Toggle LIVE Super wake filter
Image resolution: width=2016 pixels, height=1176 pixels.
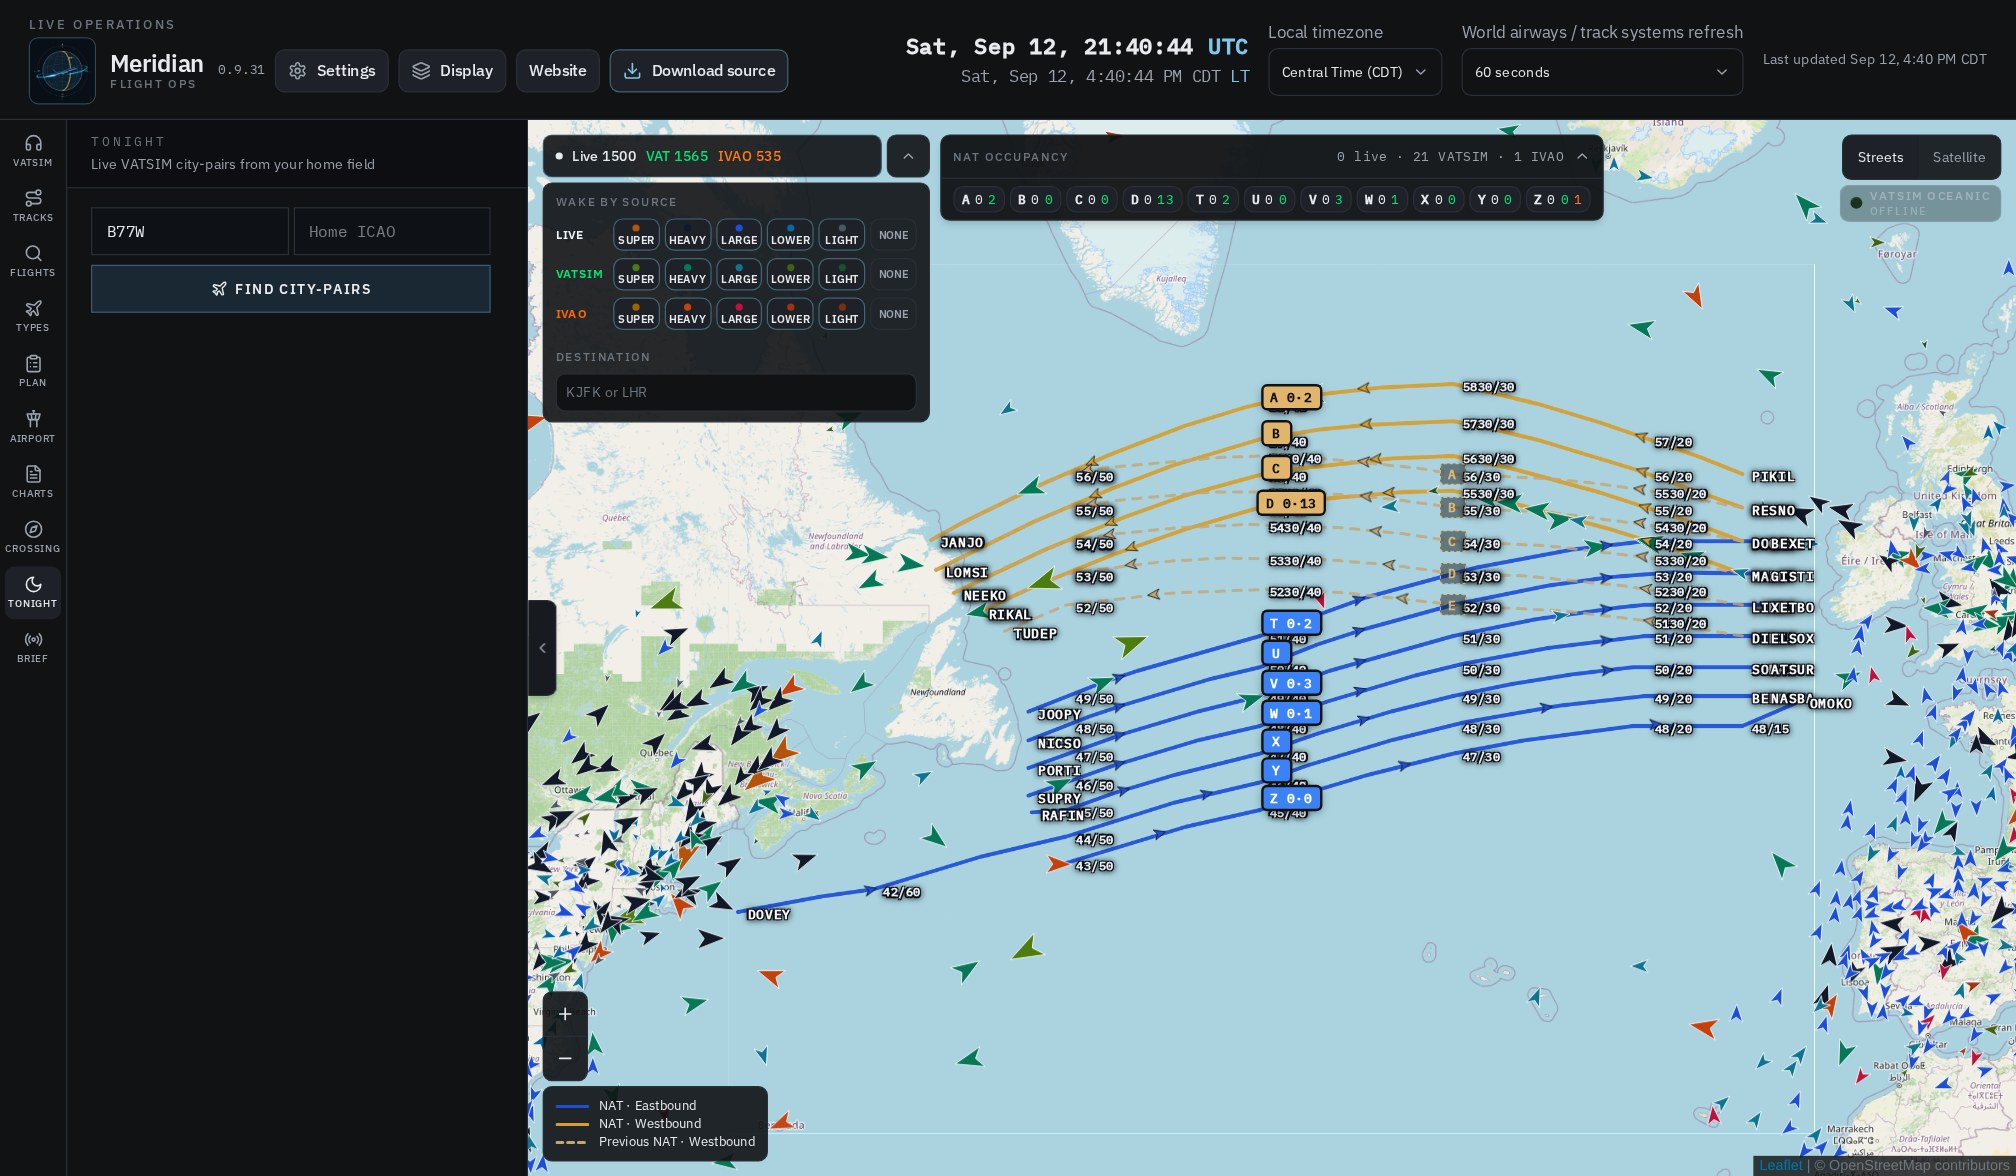(x=636, y=235)
